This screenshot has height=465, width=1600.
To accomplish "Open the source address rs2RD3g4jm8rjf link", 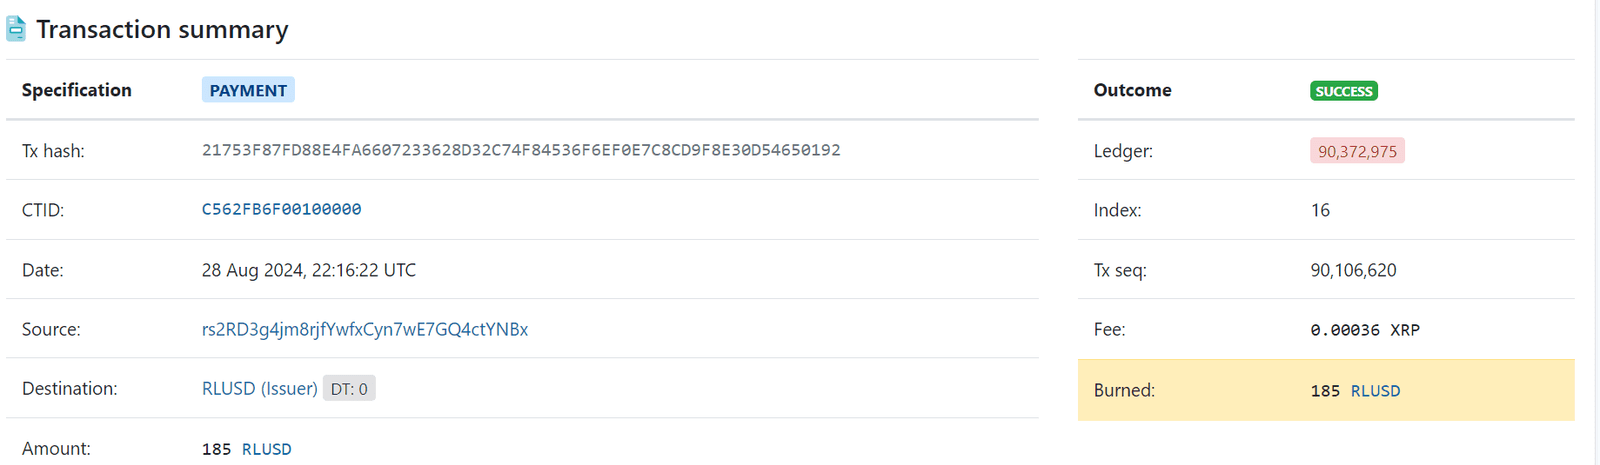I will (x=364, y=329).
